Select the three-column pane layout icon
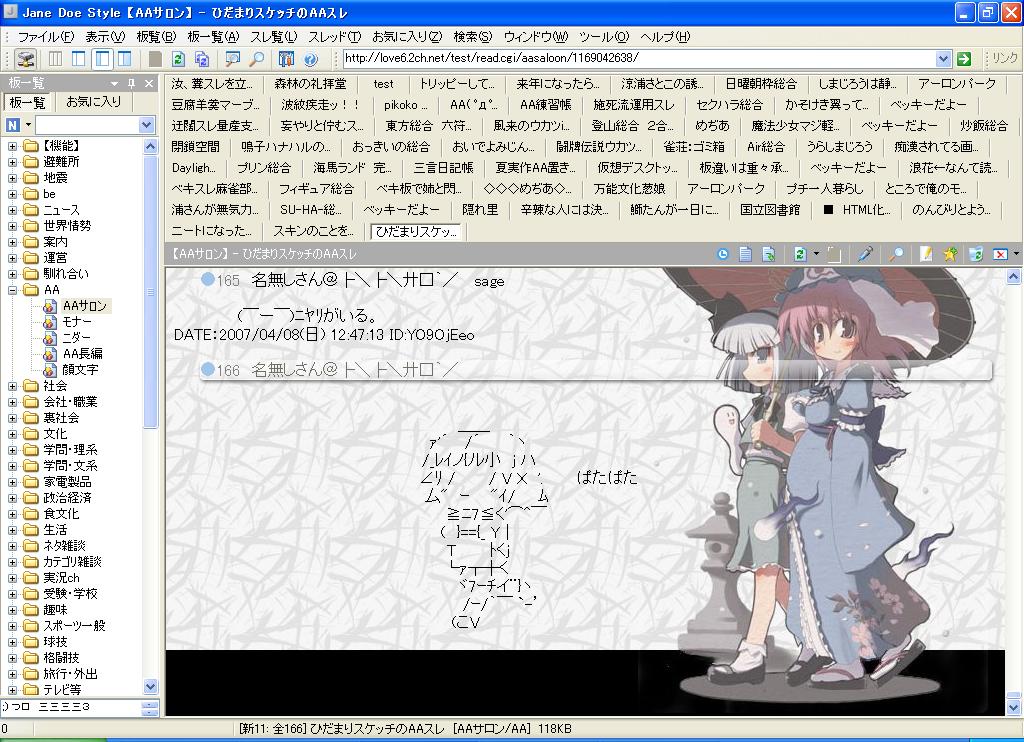Viewport: 1024px width, 742px height. pos(56,59)
